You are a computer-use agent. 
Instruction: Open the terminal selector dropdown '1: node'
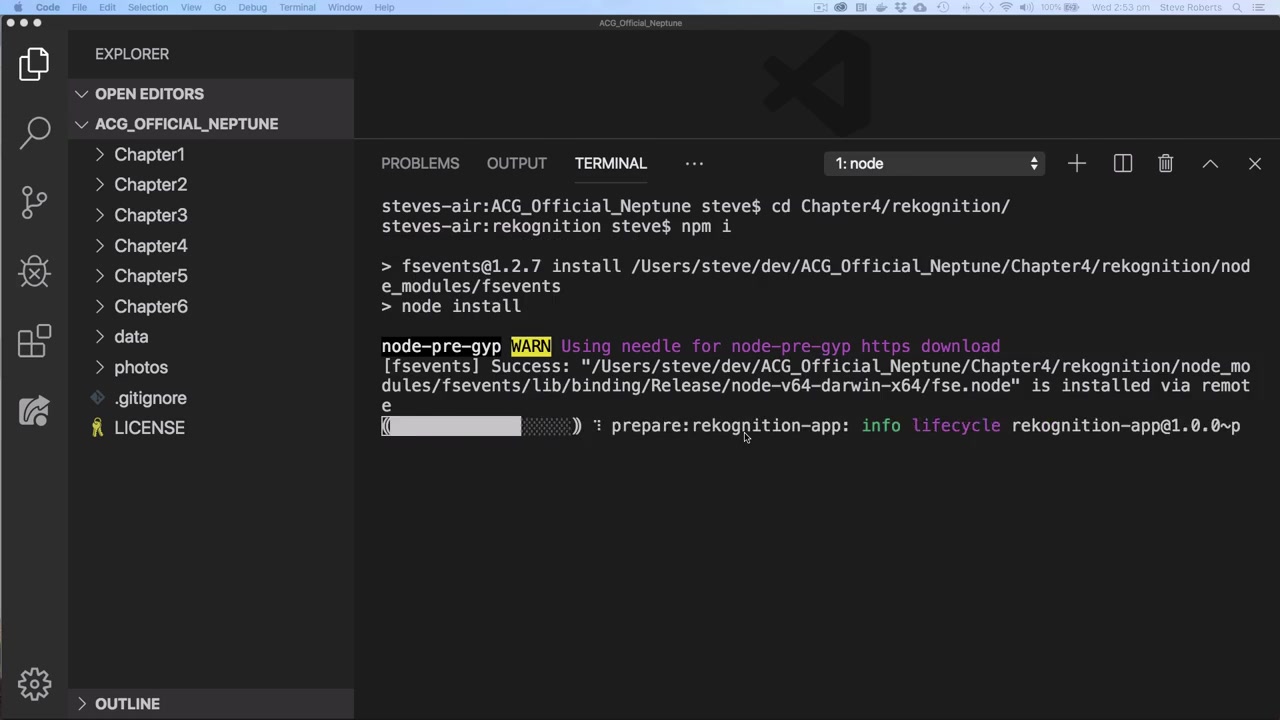(x=934, y=163)
